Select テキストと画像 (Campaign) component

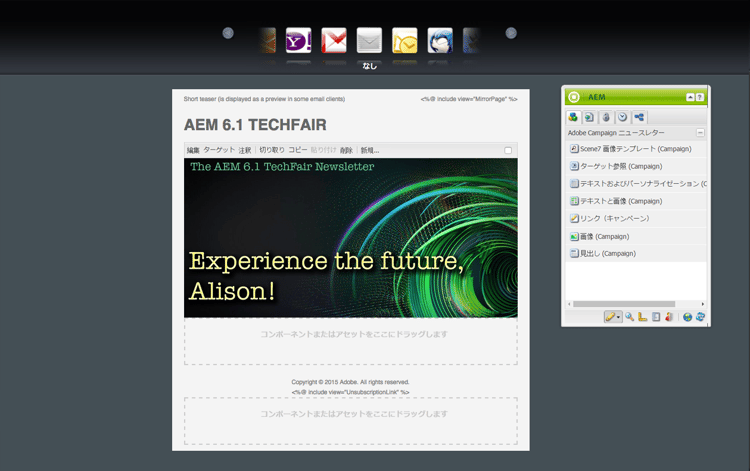coord(636,201)
